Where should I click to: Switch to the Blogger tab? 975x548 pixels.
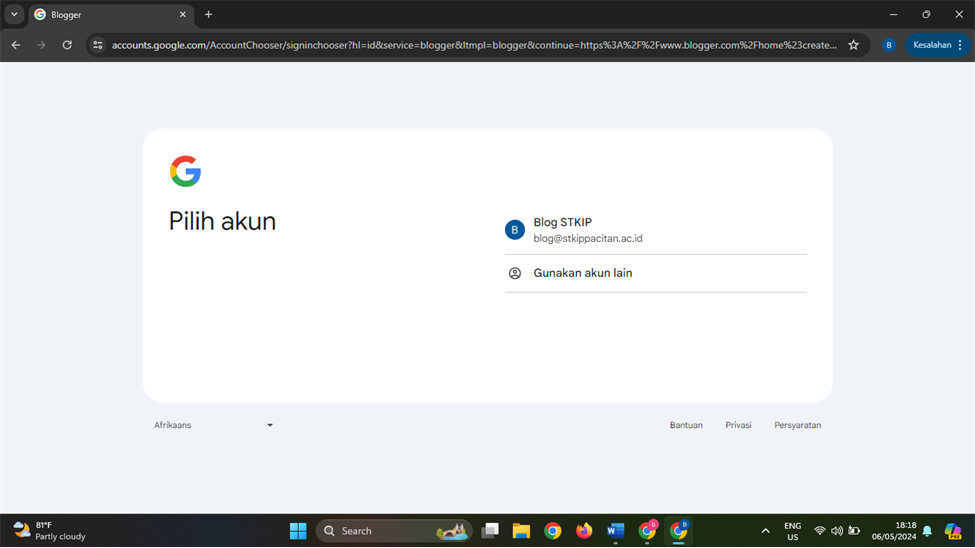(x=111, y=14)
